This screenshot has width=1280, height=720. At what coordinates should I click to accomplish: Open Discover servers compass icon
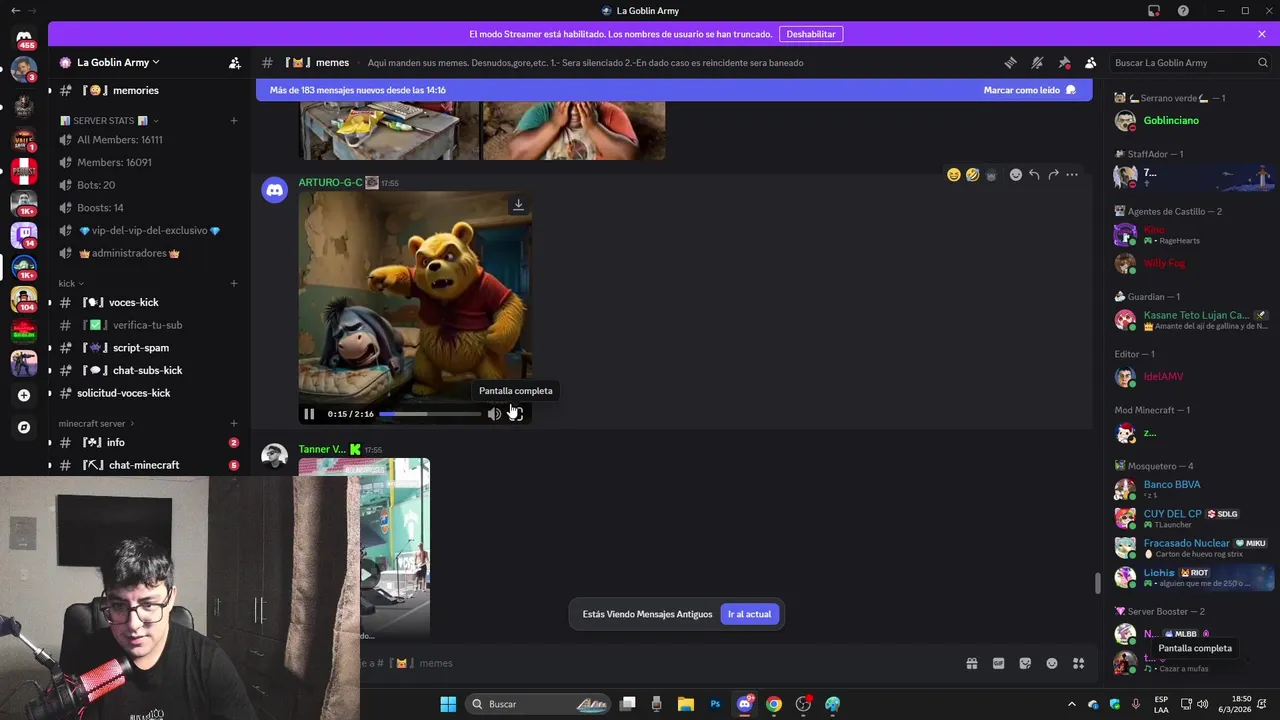[x=24, y=427]
